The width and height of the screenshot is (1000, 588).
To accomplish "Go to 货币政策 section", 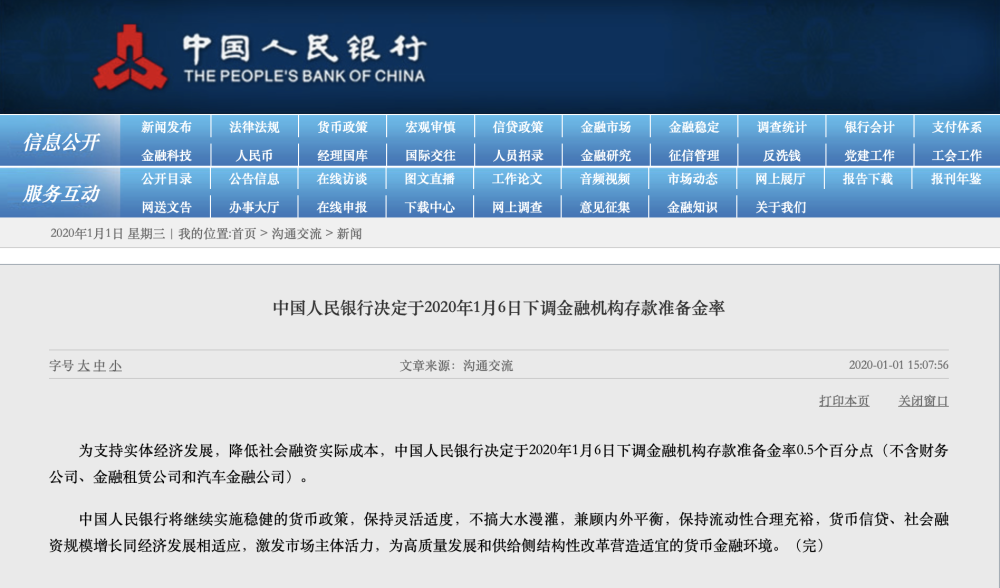I will point(342,128).
